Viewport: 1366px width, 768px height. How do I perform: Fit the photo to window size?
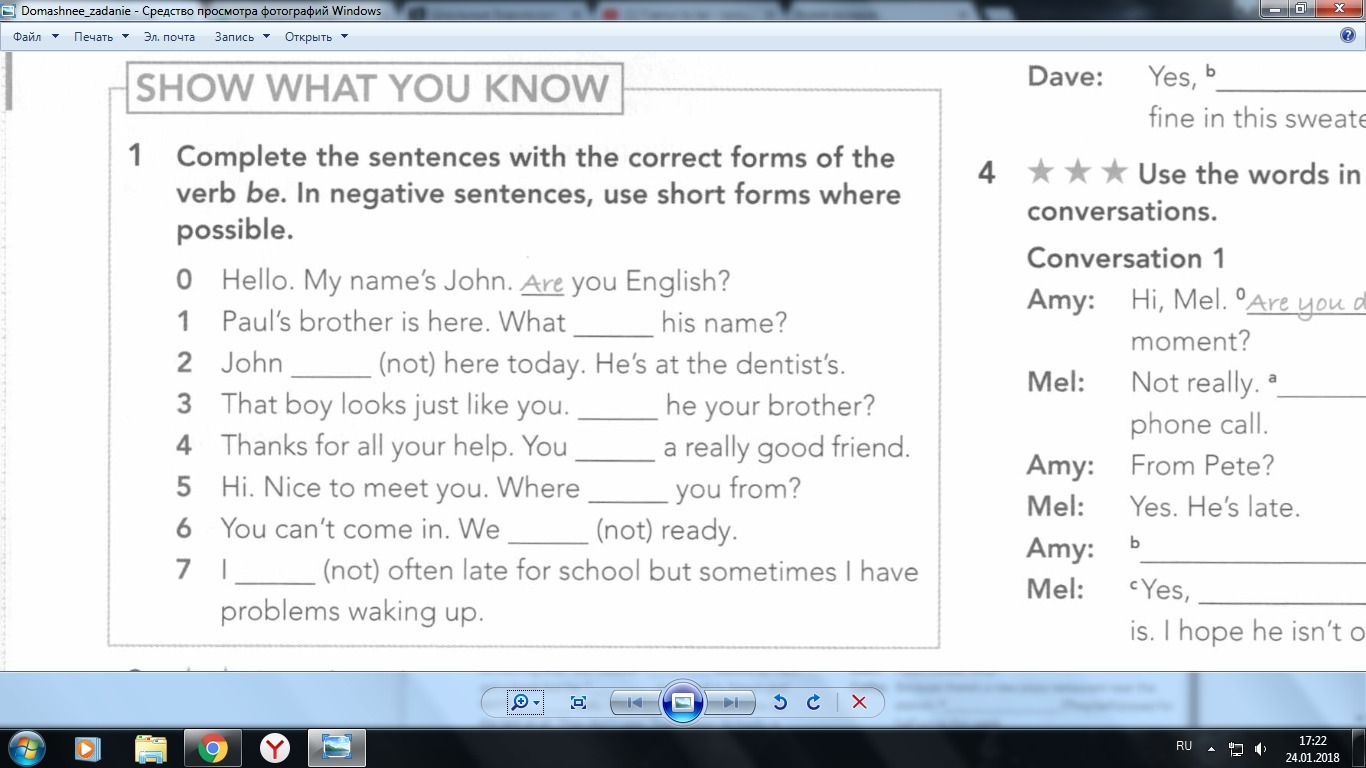tap(578, 702)
